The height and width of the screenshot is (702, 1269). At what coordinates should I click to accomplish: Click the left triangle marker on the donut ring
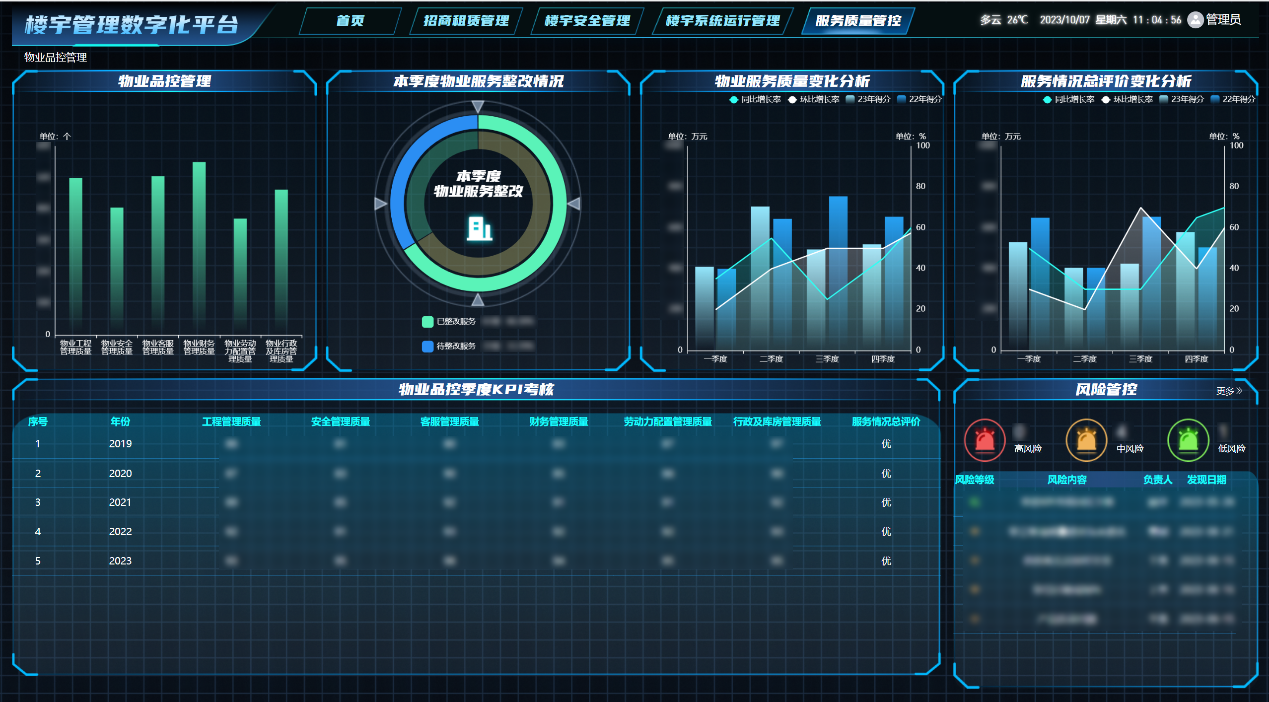point(380,204)
